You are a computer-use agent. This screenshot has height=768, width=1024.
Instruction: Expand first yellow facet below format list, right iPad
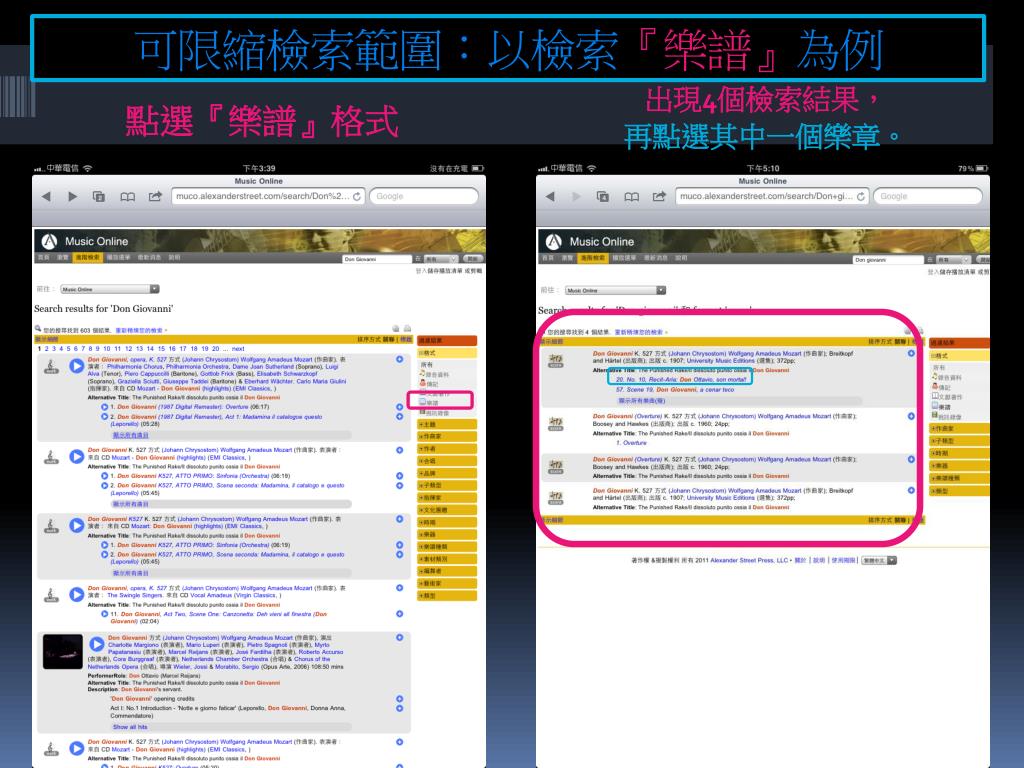[x=959, y=429]
